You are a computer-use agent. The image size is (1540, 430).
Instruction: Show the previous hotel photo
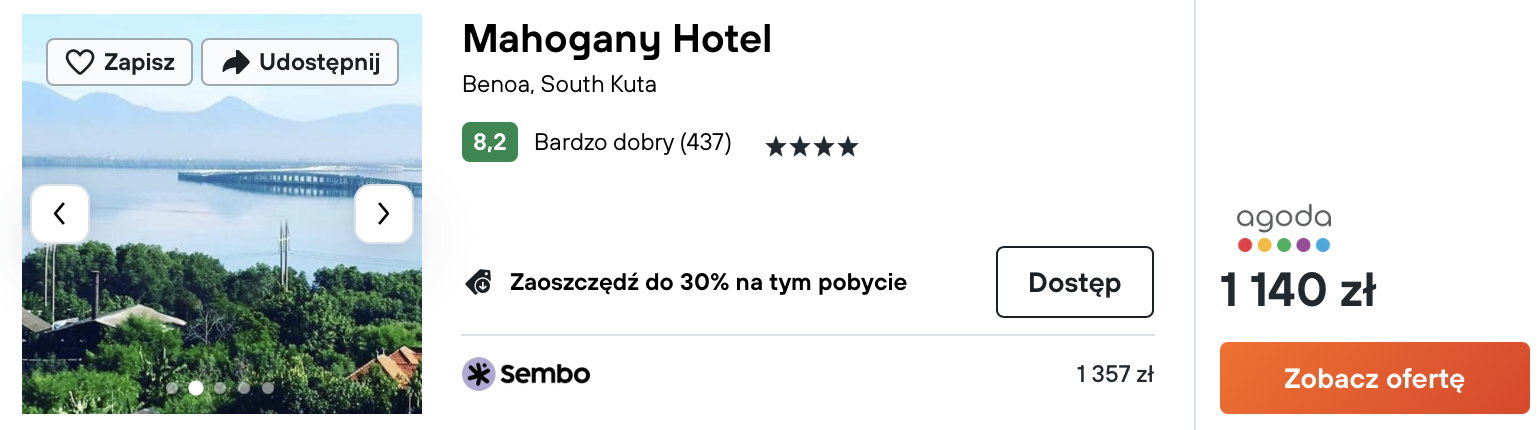pyautogui.click(x=60, y=213)
